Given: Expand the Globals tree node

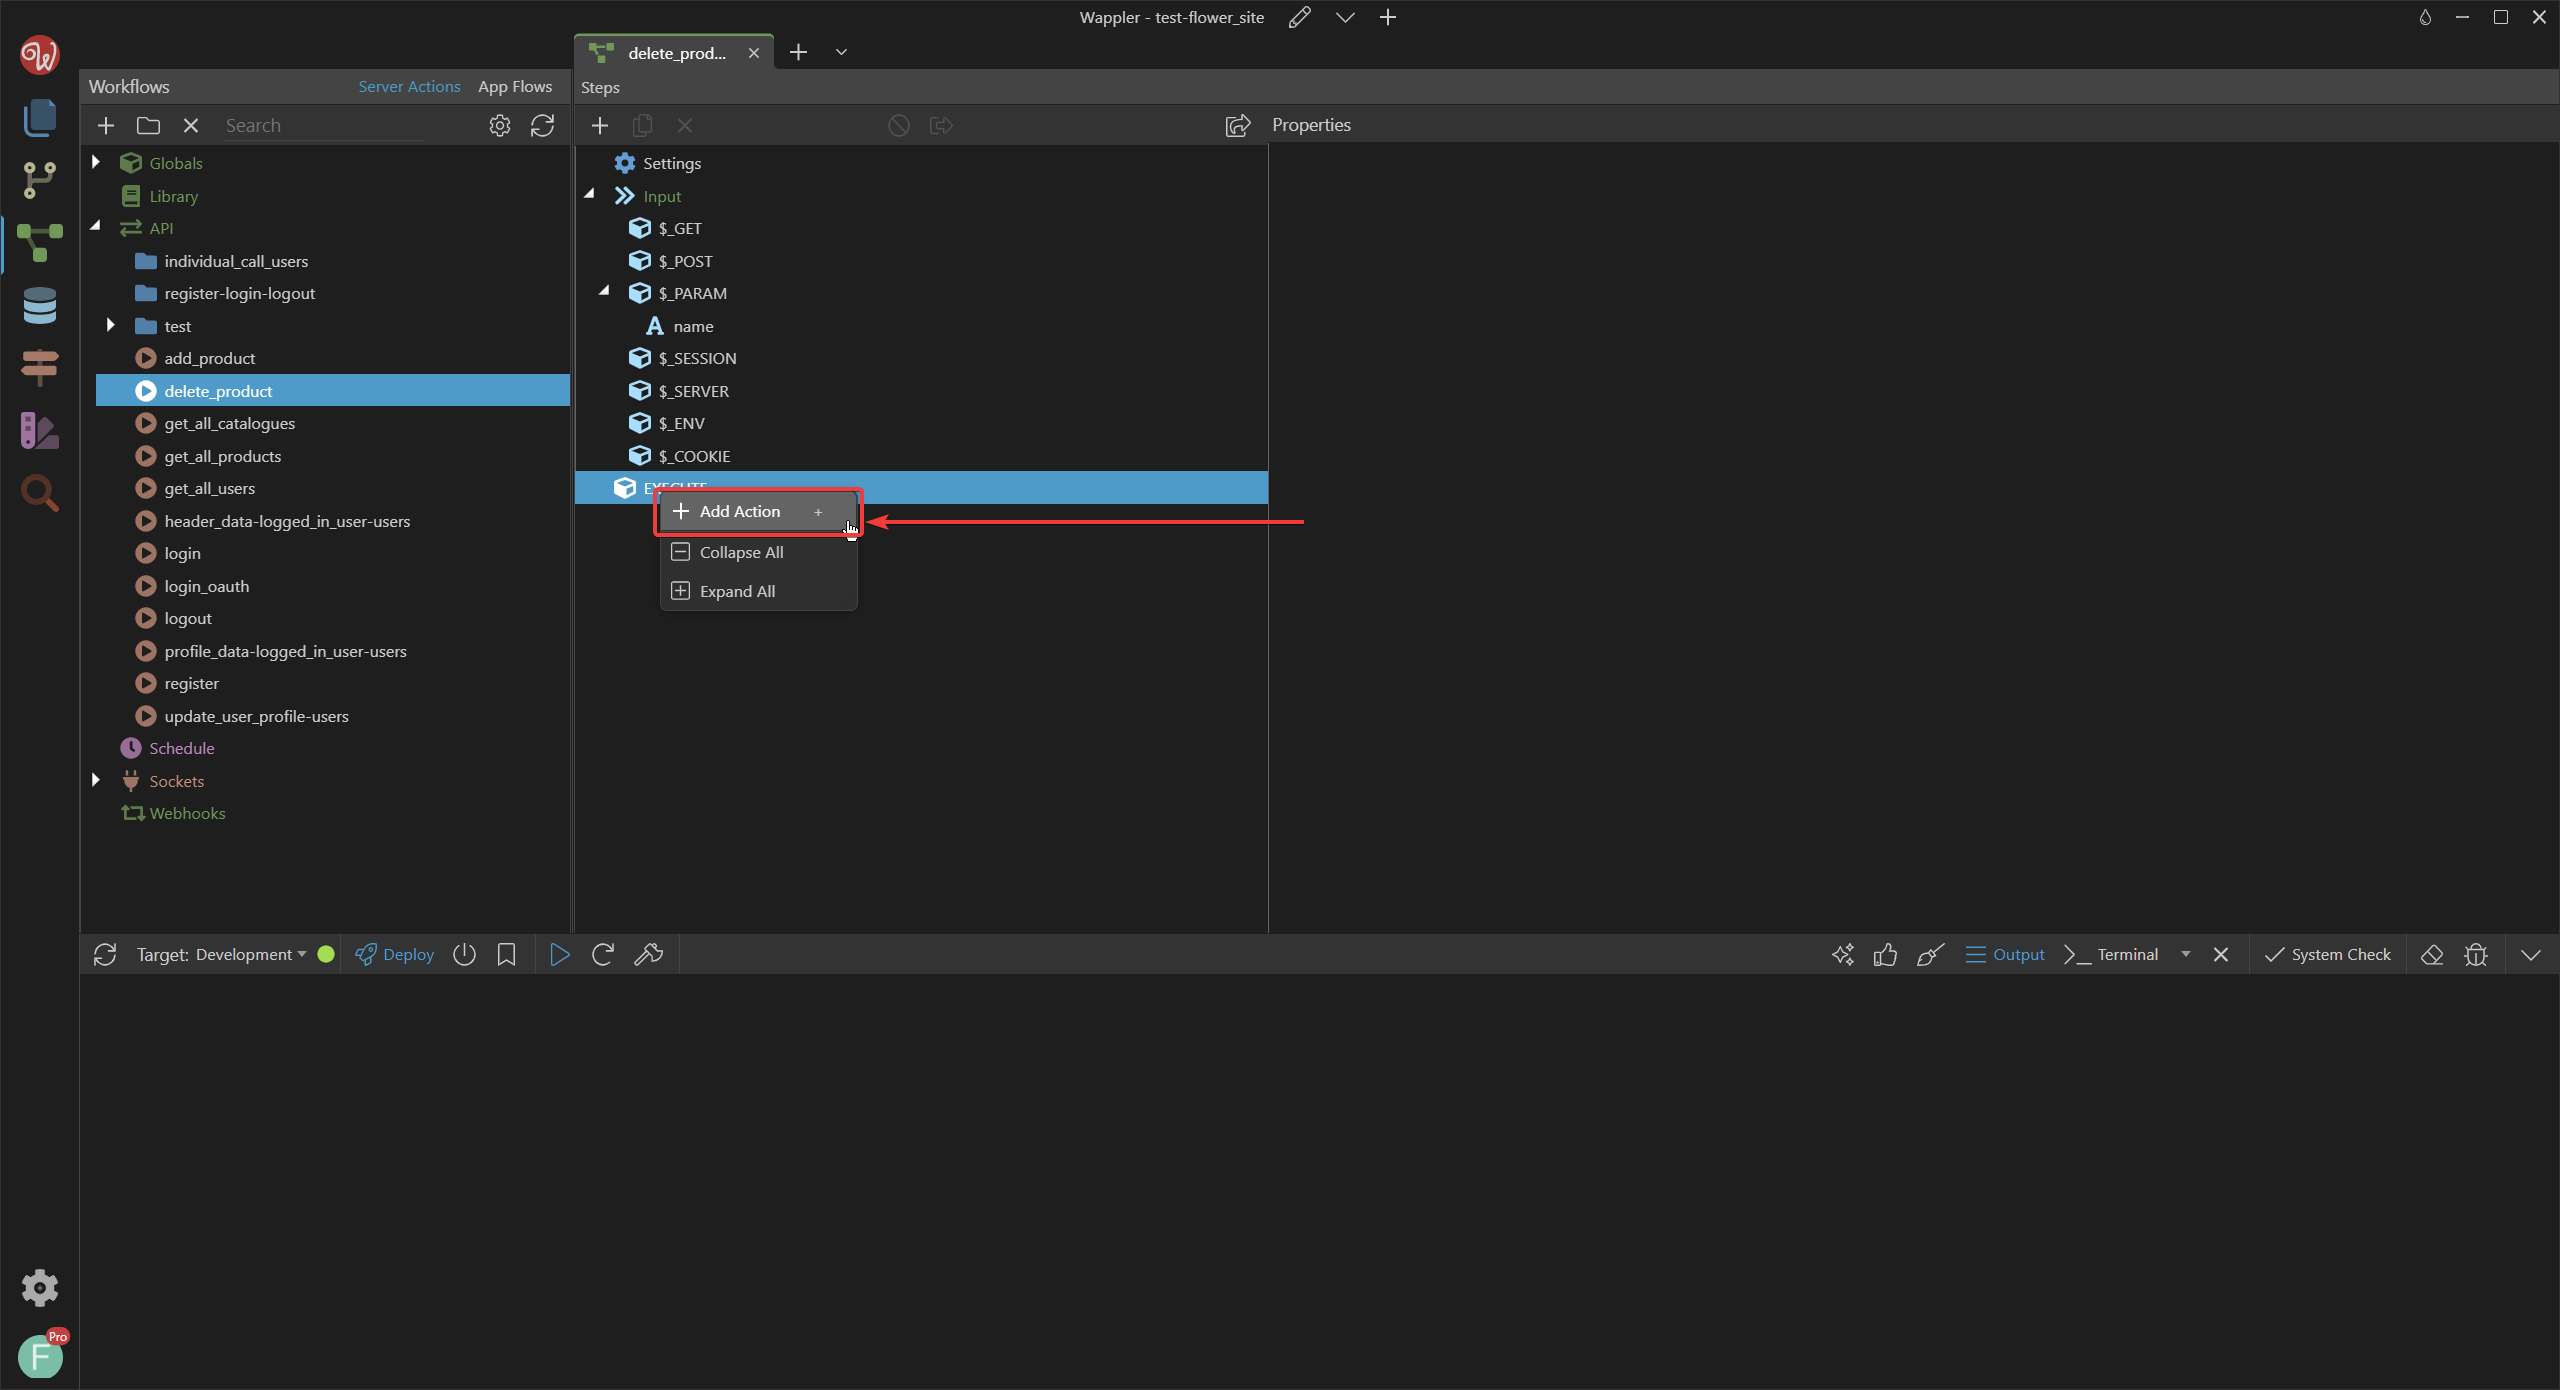Looking at the screenshot, I should 96,162.
